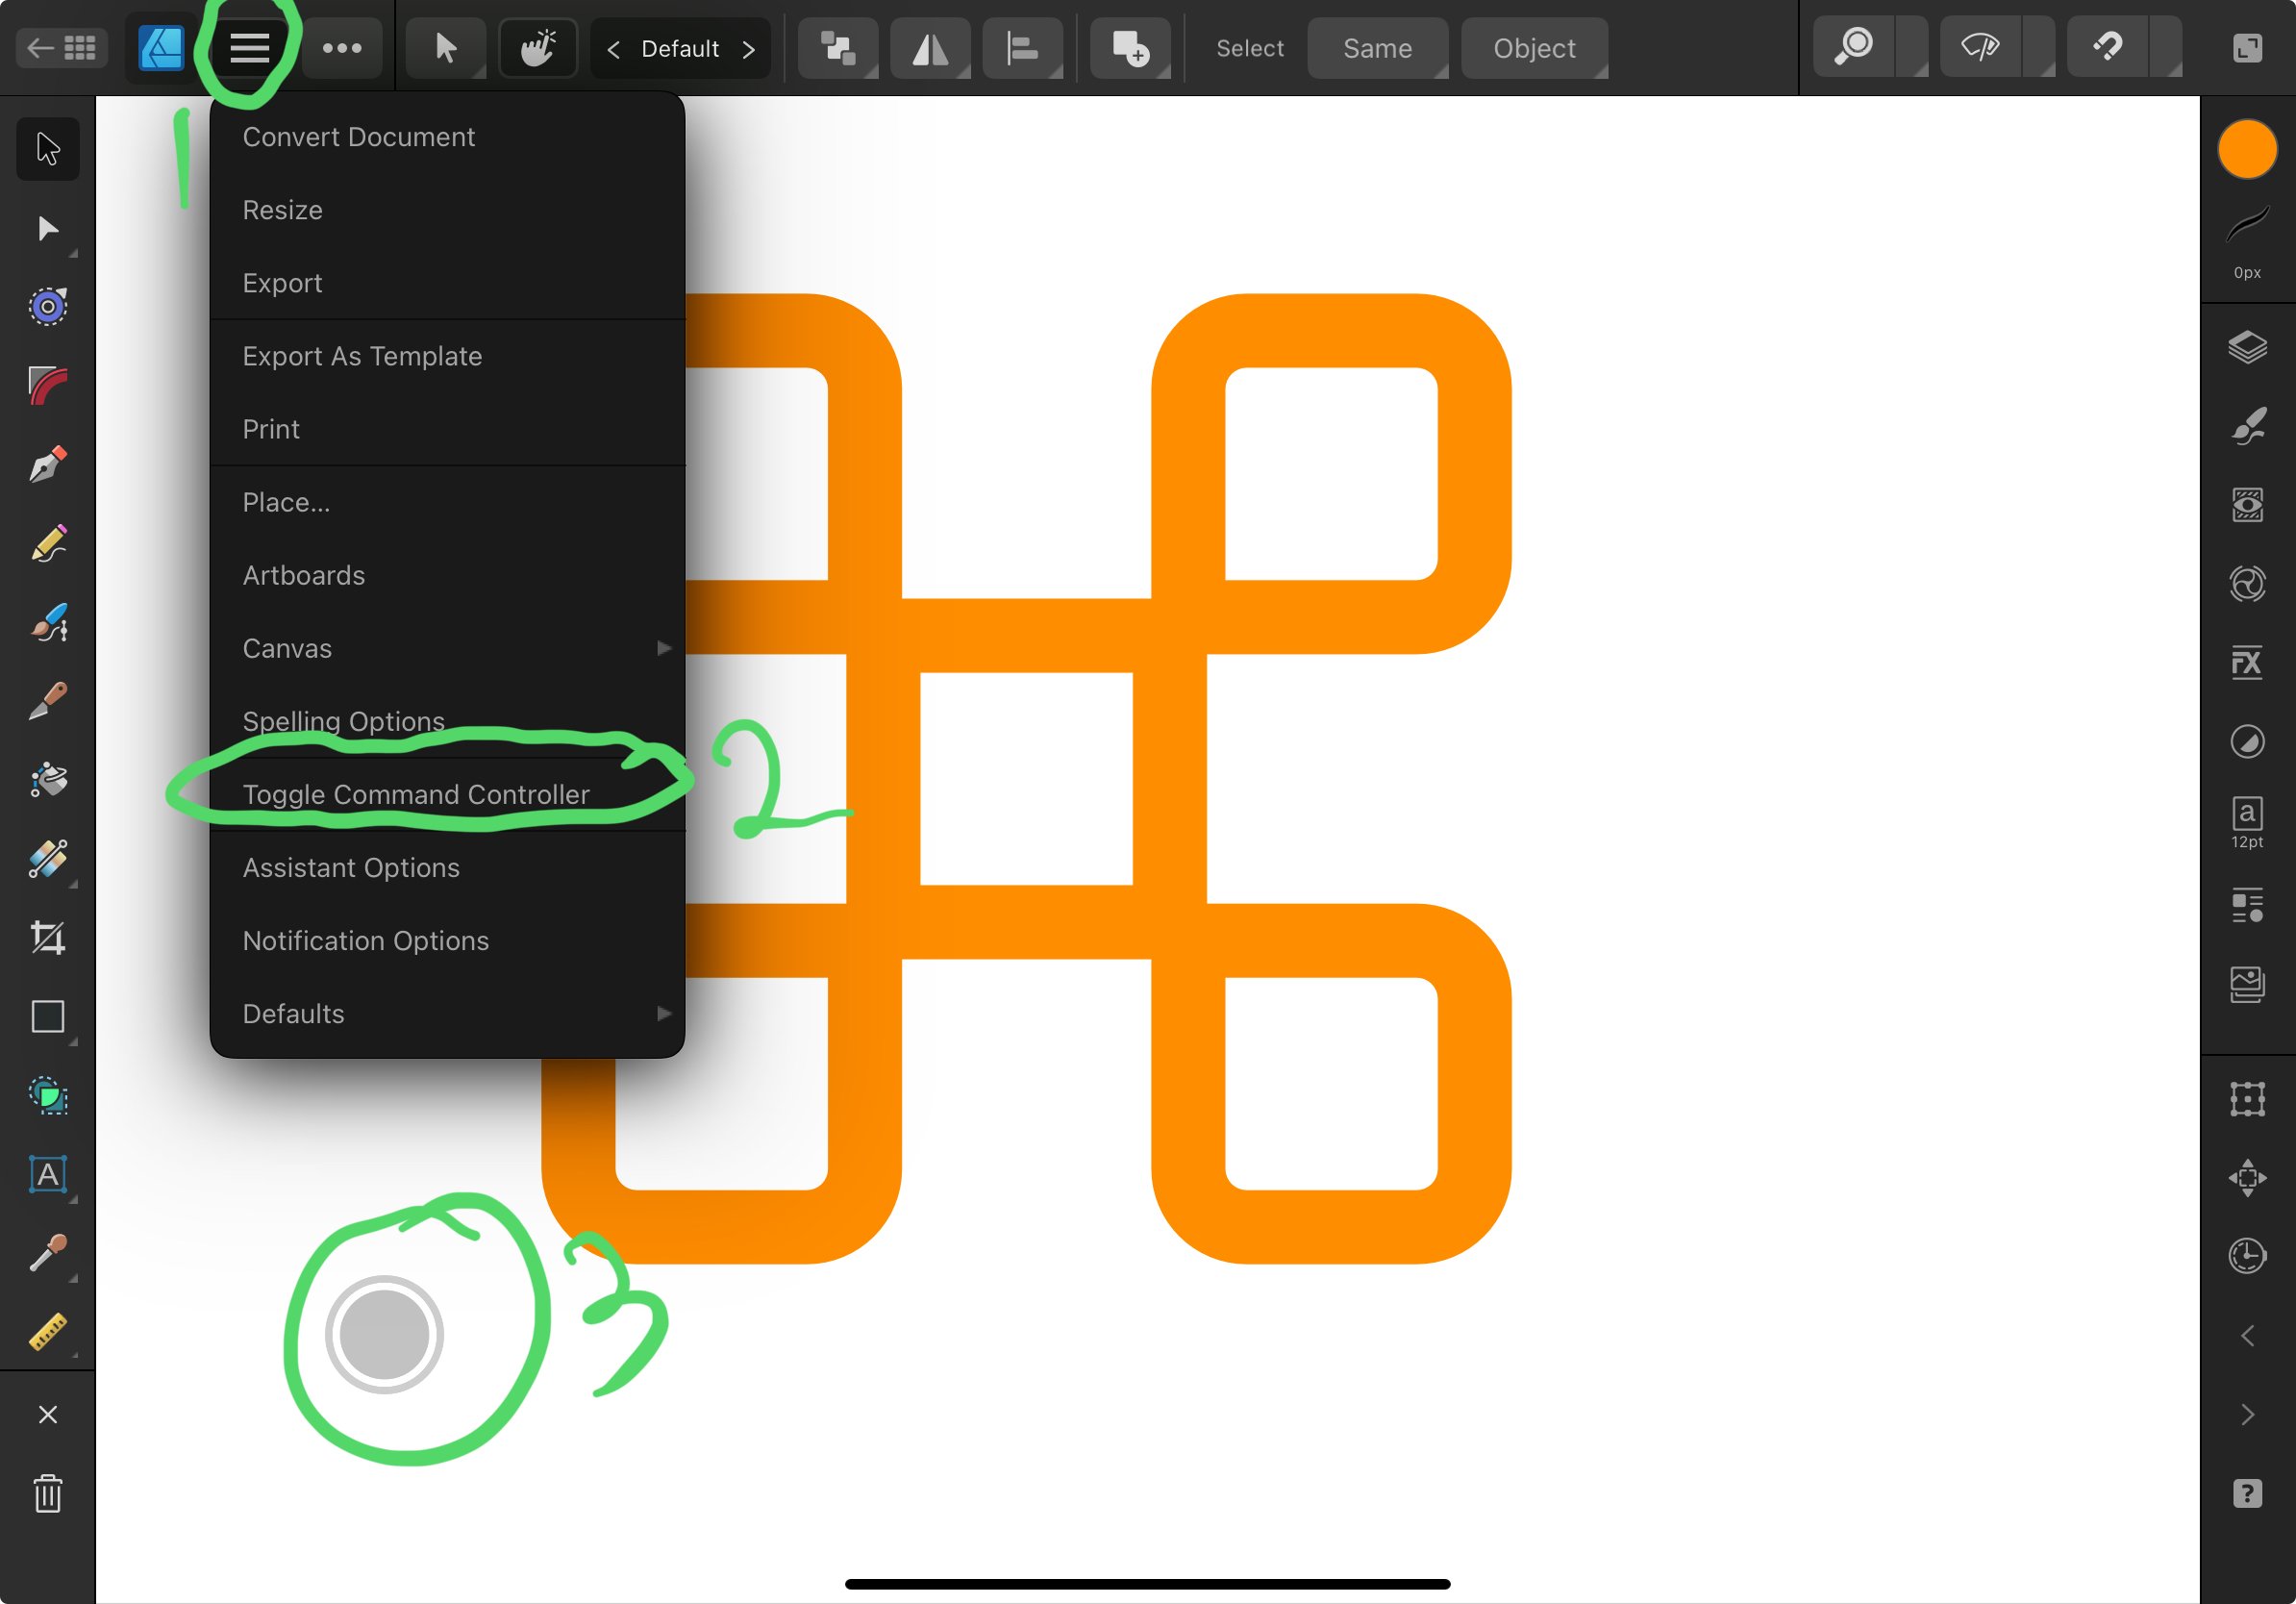This screenshot has width=2296, height=1604.
Task: Switch to the next toolbar preset with the right chevron
Action: (749, 49)
